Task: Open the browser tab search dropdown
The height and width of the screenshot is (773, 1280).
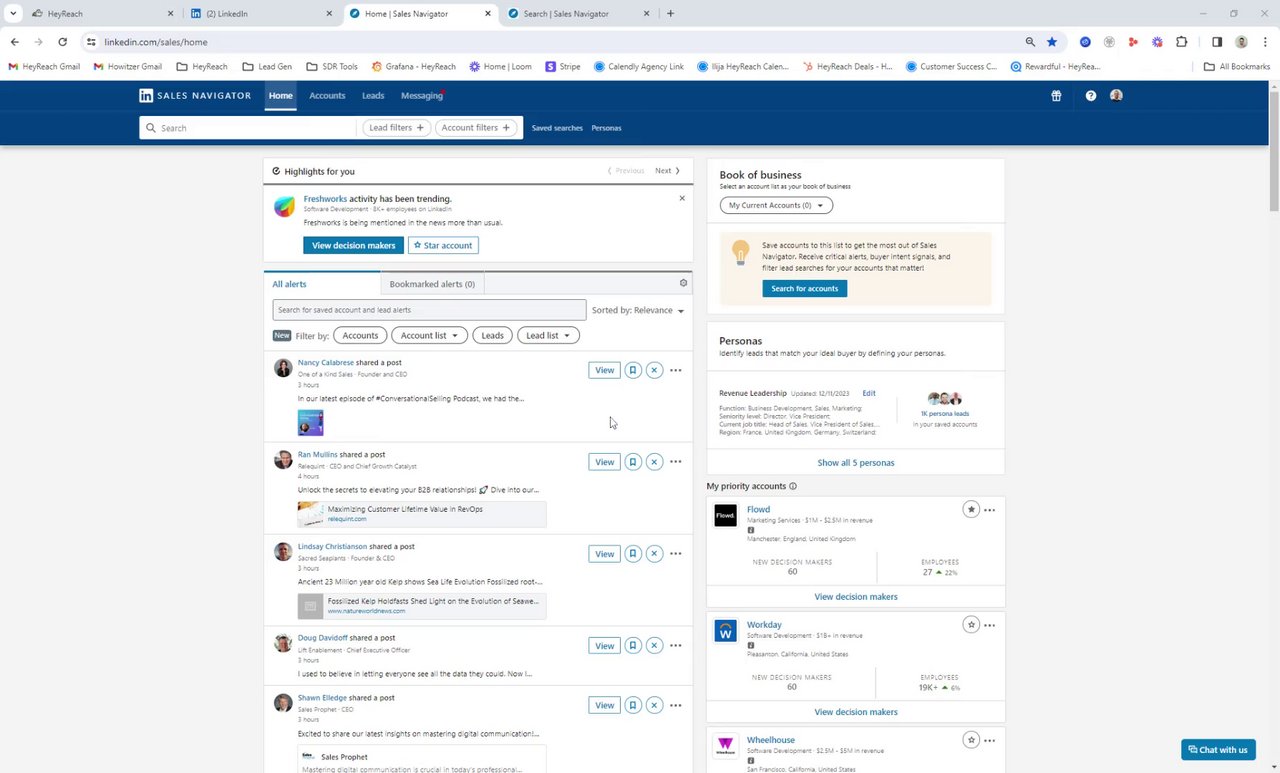Action: coord(13,14)
